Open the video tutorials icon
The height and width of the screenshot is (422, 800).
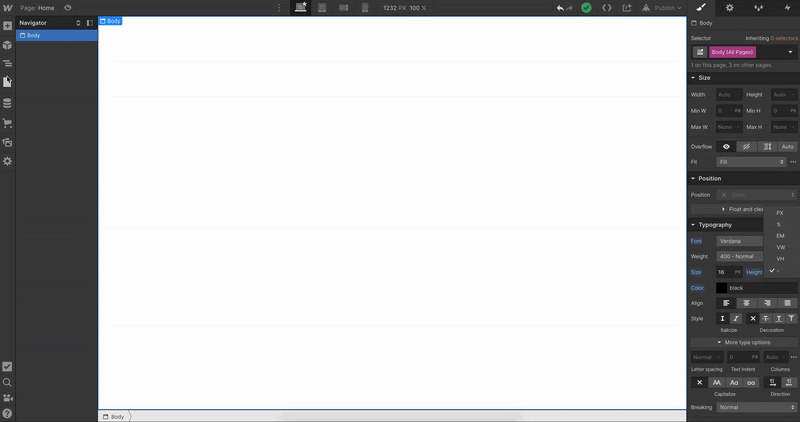point(7,398)
